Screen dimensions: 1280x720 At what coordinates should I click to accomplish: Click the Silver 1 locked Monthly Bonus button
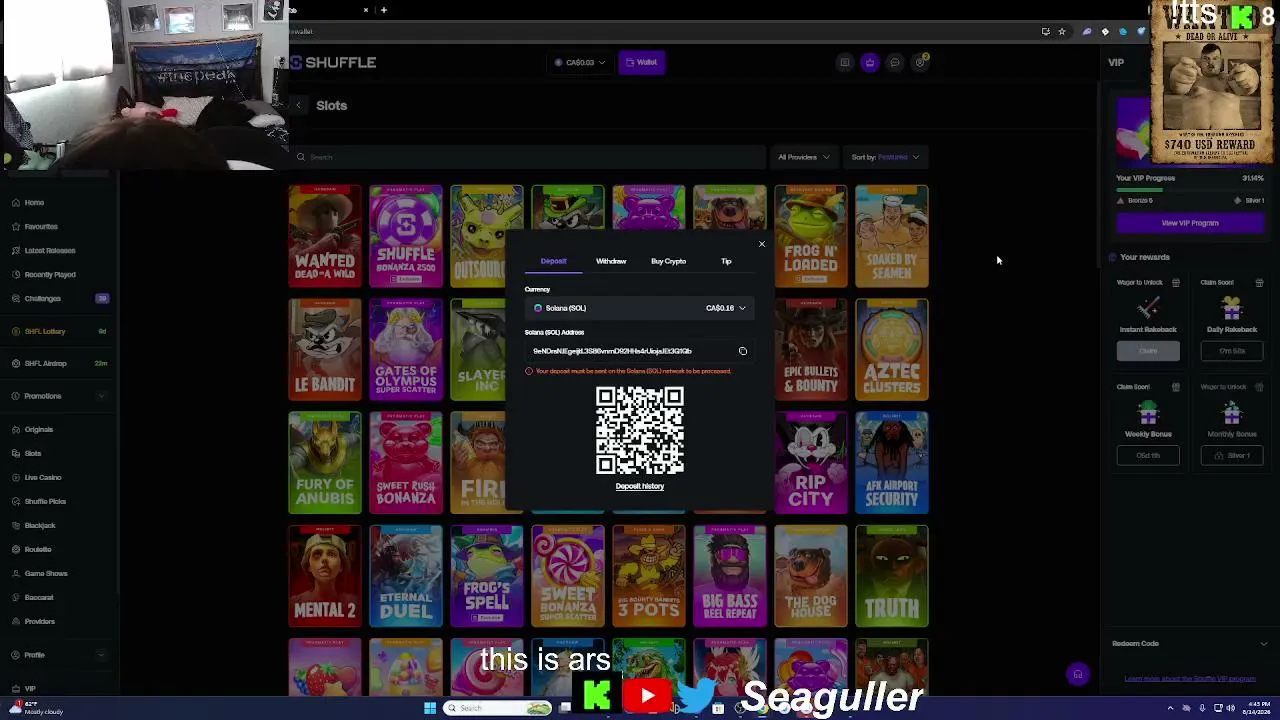1232,456
